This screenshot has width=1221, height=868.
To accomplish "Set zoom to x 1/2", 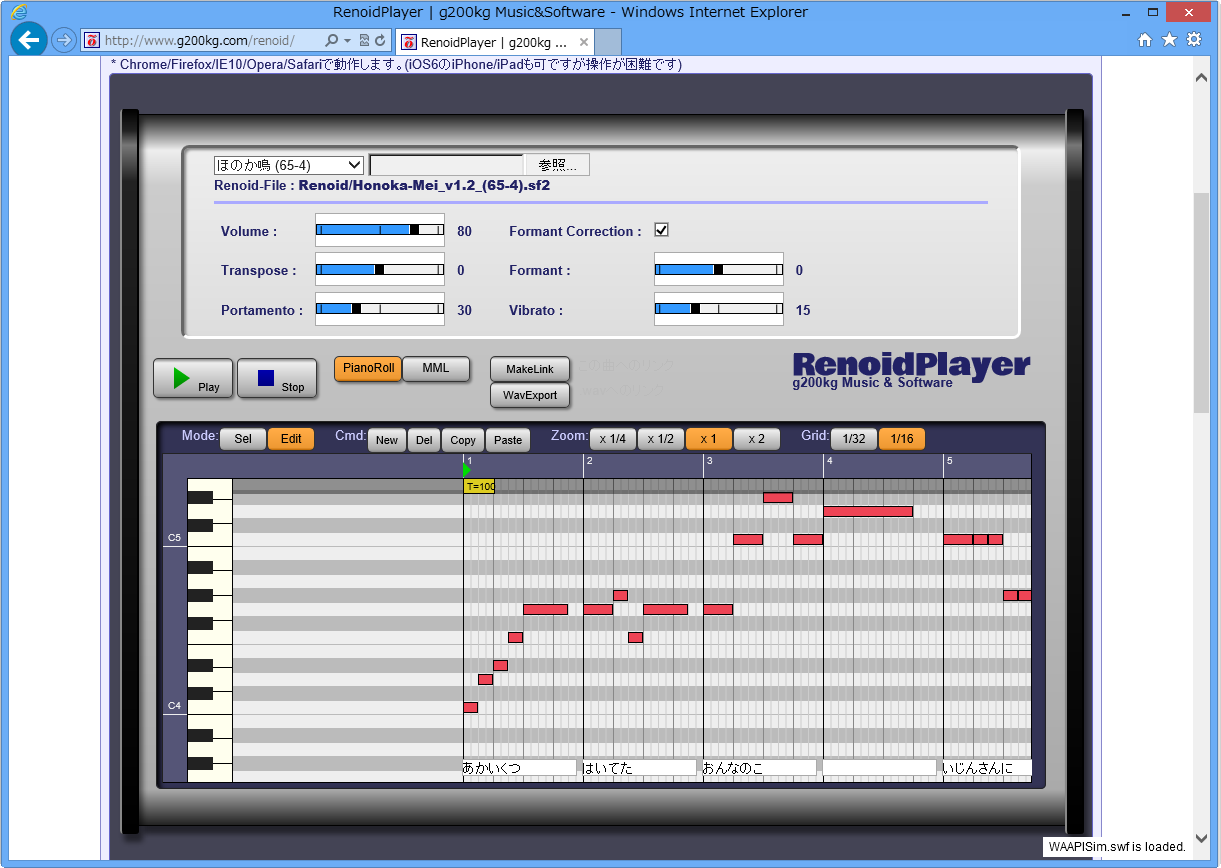I will (x=661, y=439).
